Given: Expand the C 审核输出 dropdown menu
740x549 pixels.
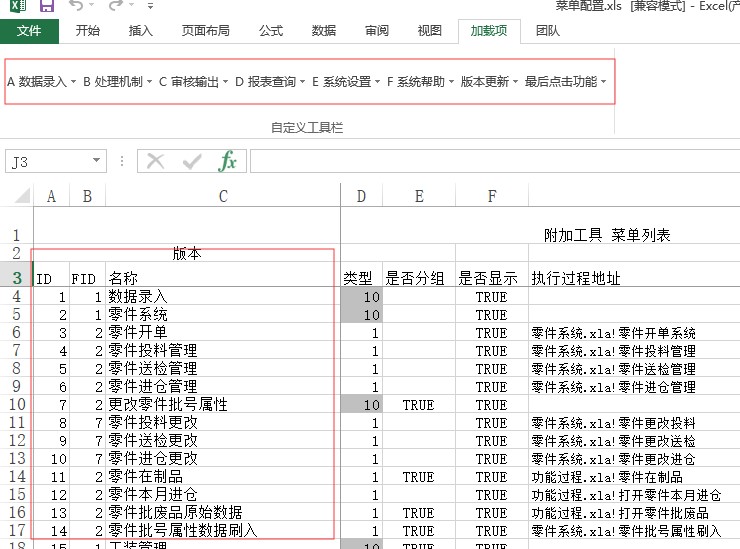Looking at the screenshot, I should tap(193, 82).
